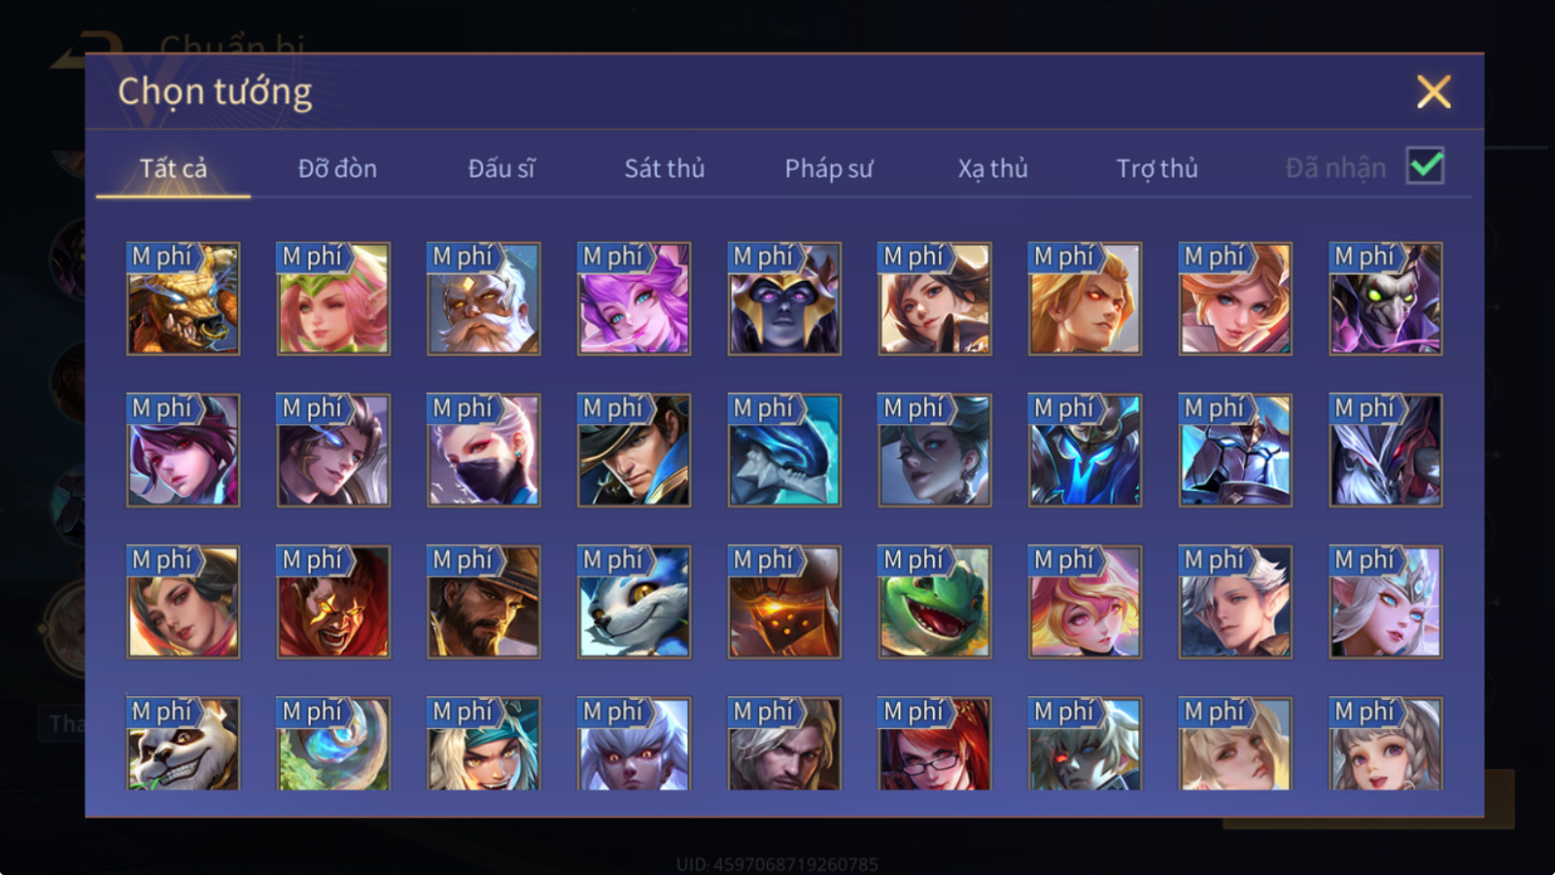Choose the golden horned beast hero
Screen dimensions: 1555x875
point(183,298)
